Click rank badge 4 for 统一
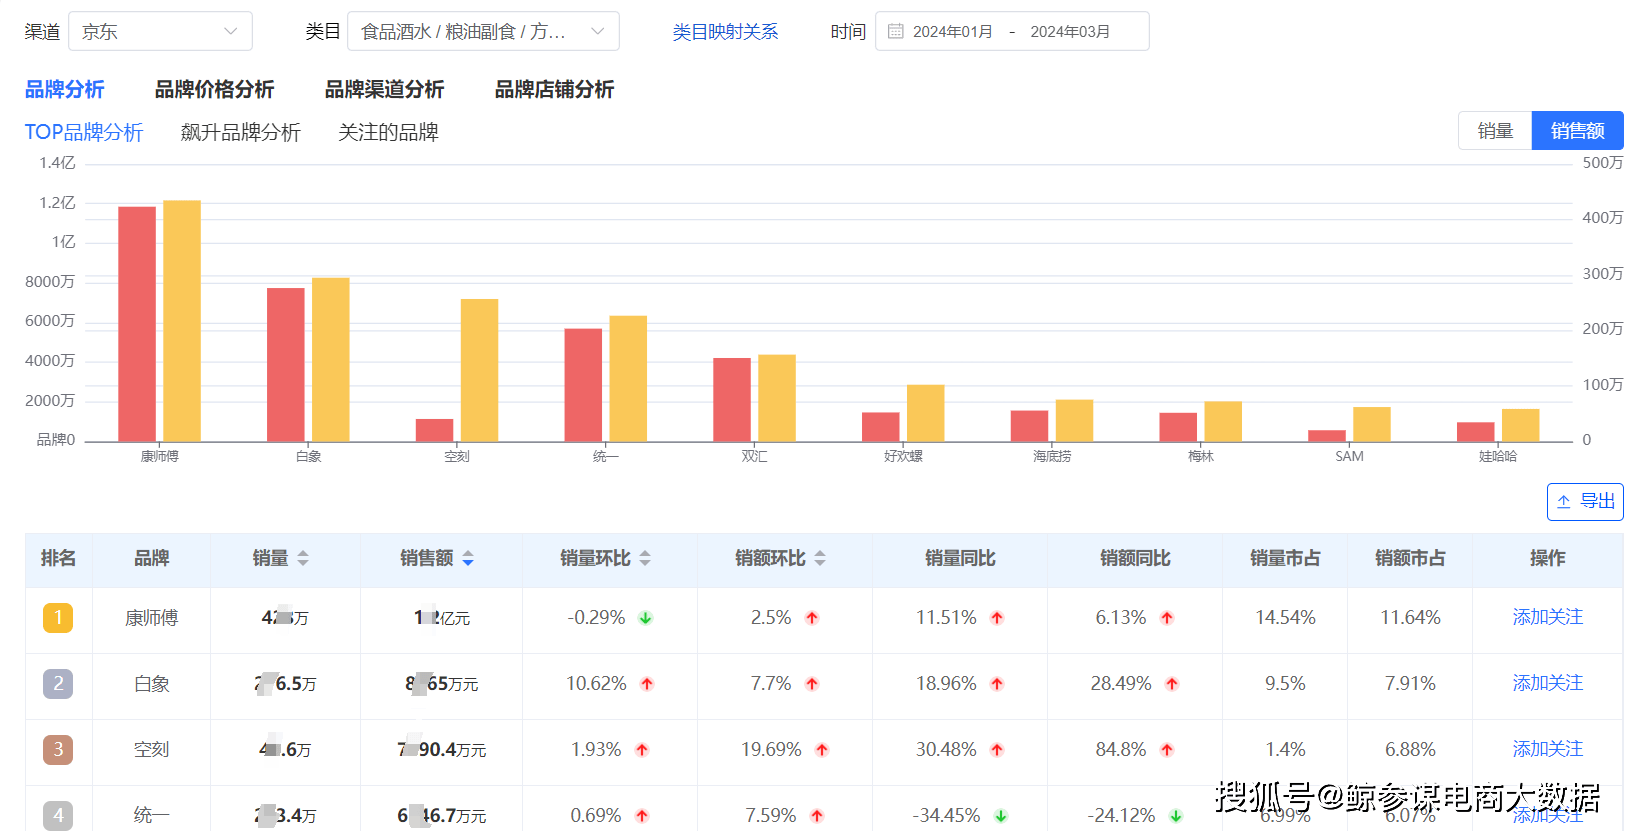 pyautogui.click(x=58, y=815)
